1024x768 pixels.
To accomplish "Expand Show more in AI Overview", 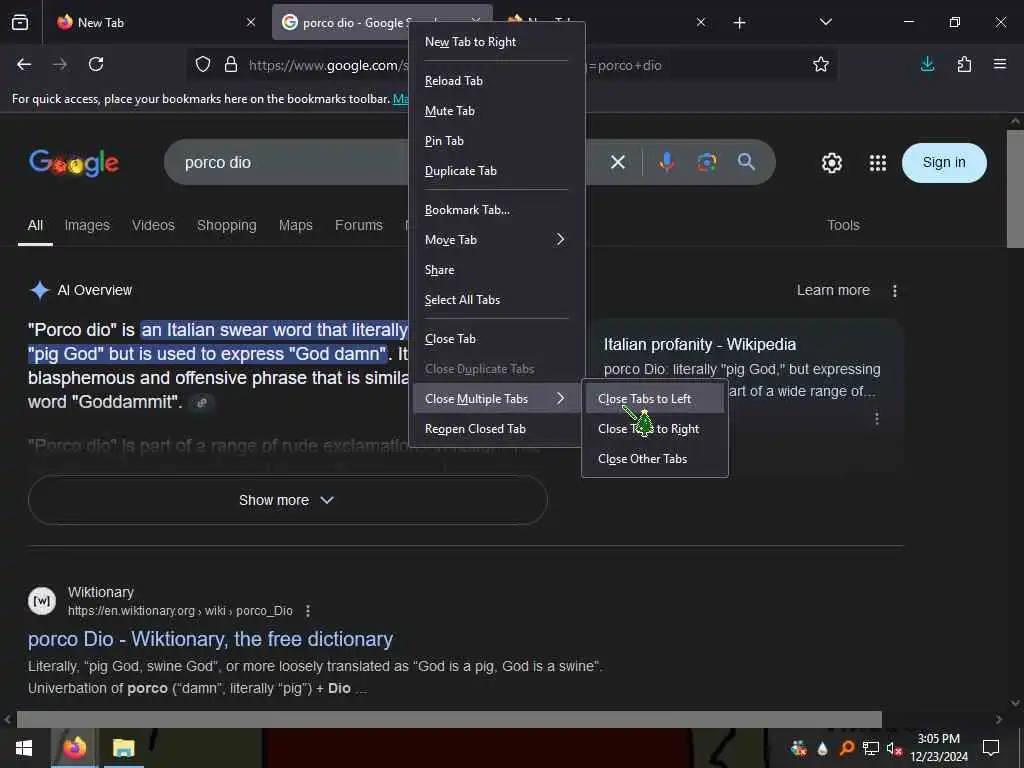I will [287, 500].
